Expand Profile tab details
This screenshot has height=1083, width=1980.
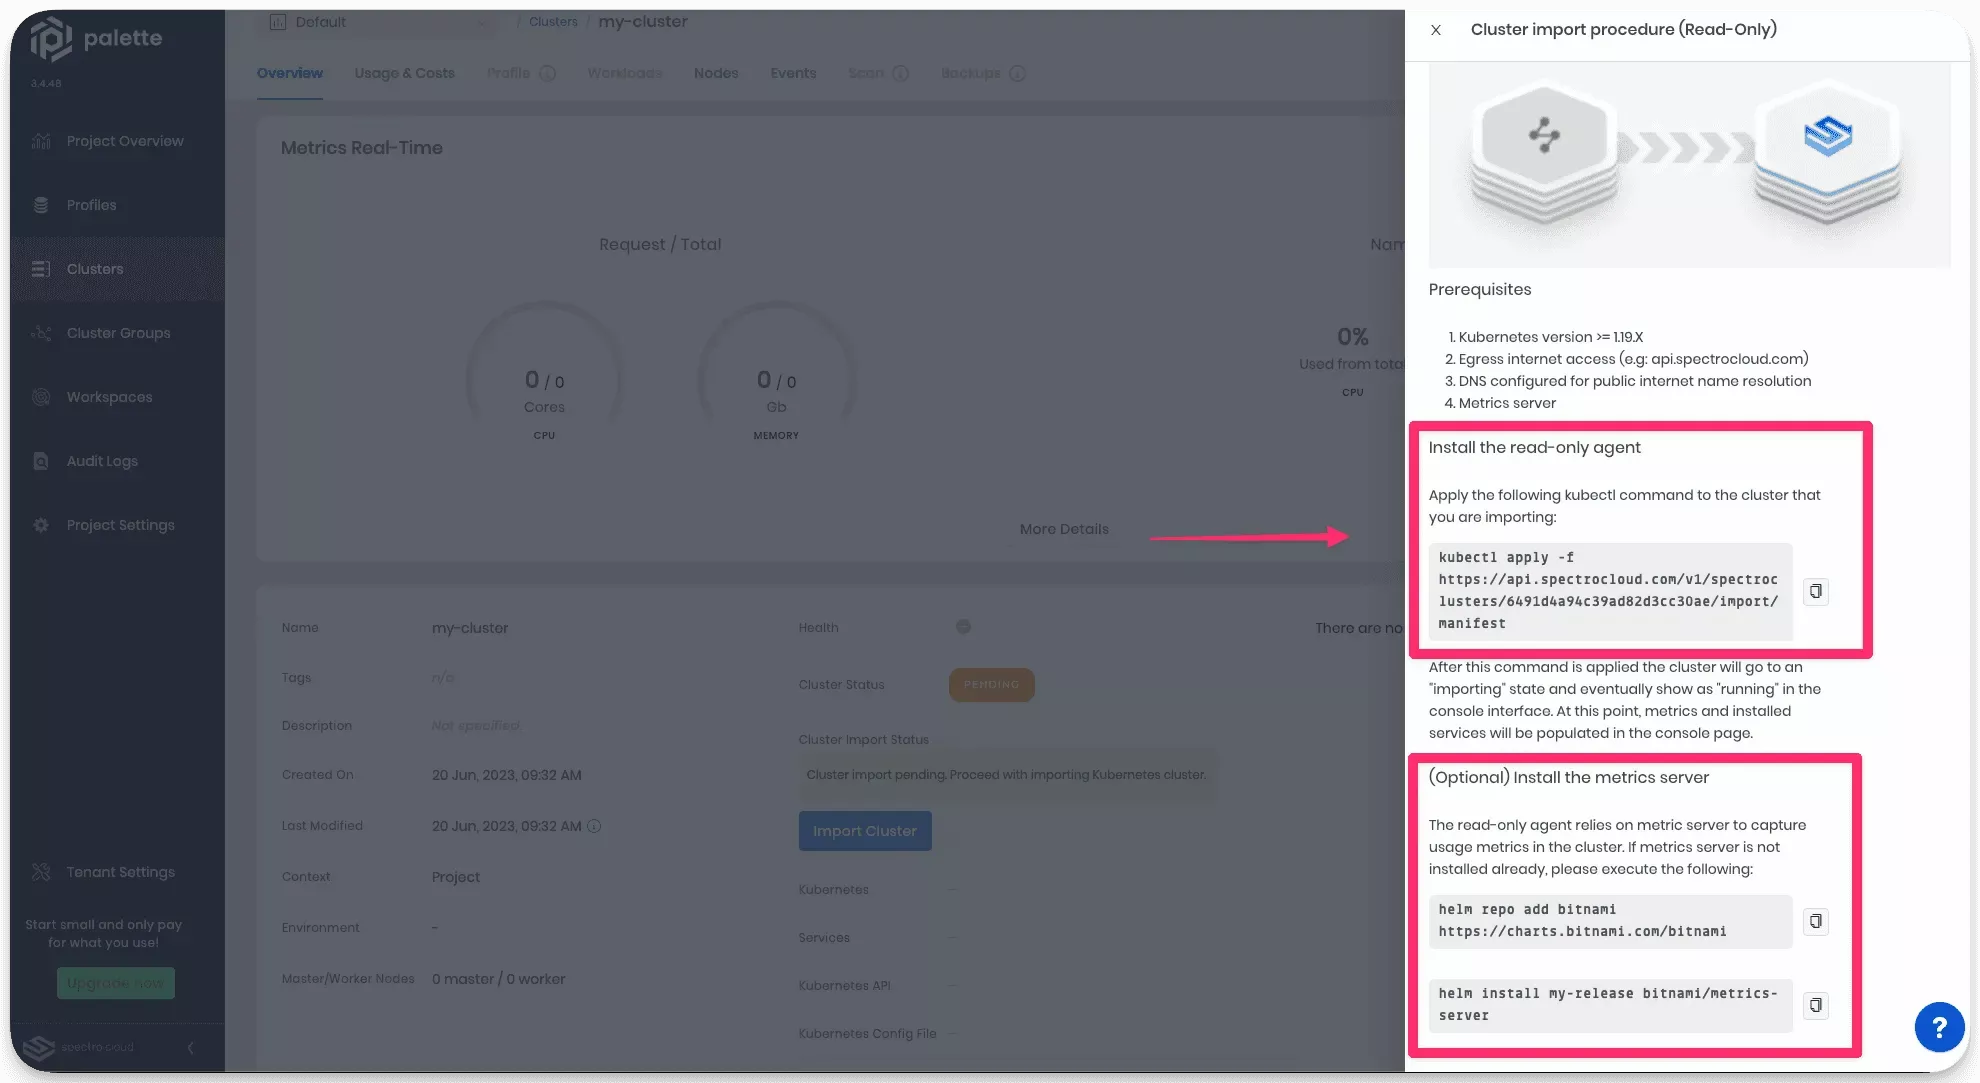(x=547, y=73)
